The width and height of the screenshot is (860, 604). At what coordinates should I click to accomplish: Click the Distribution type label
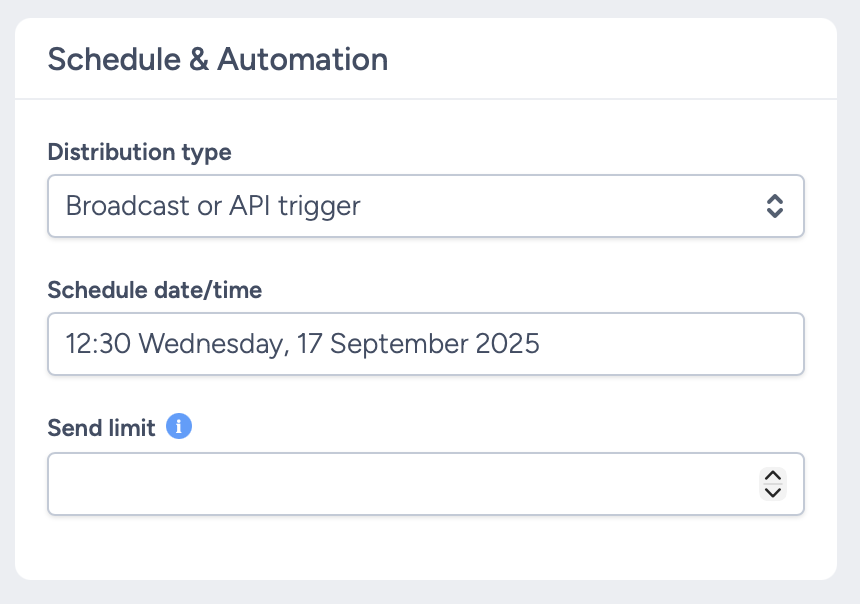point(139,152)
